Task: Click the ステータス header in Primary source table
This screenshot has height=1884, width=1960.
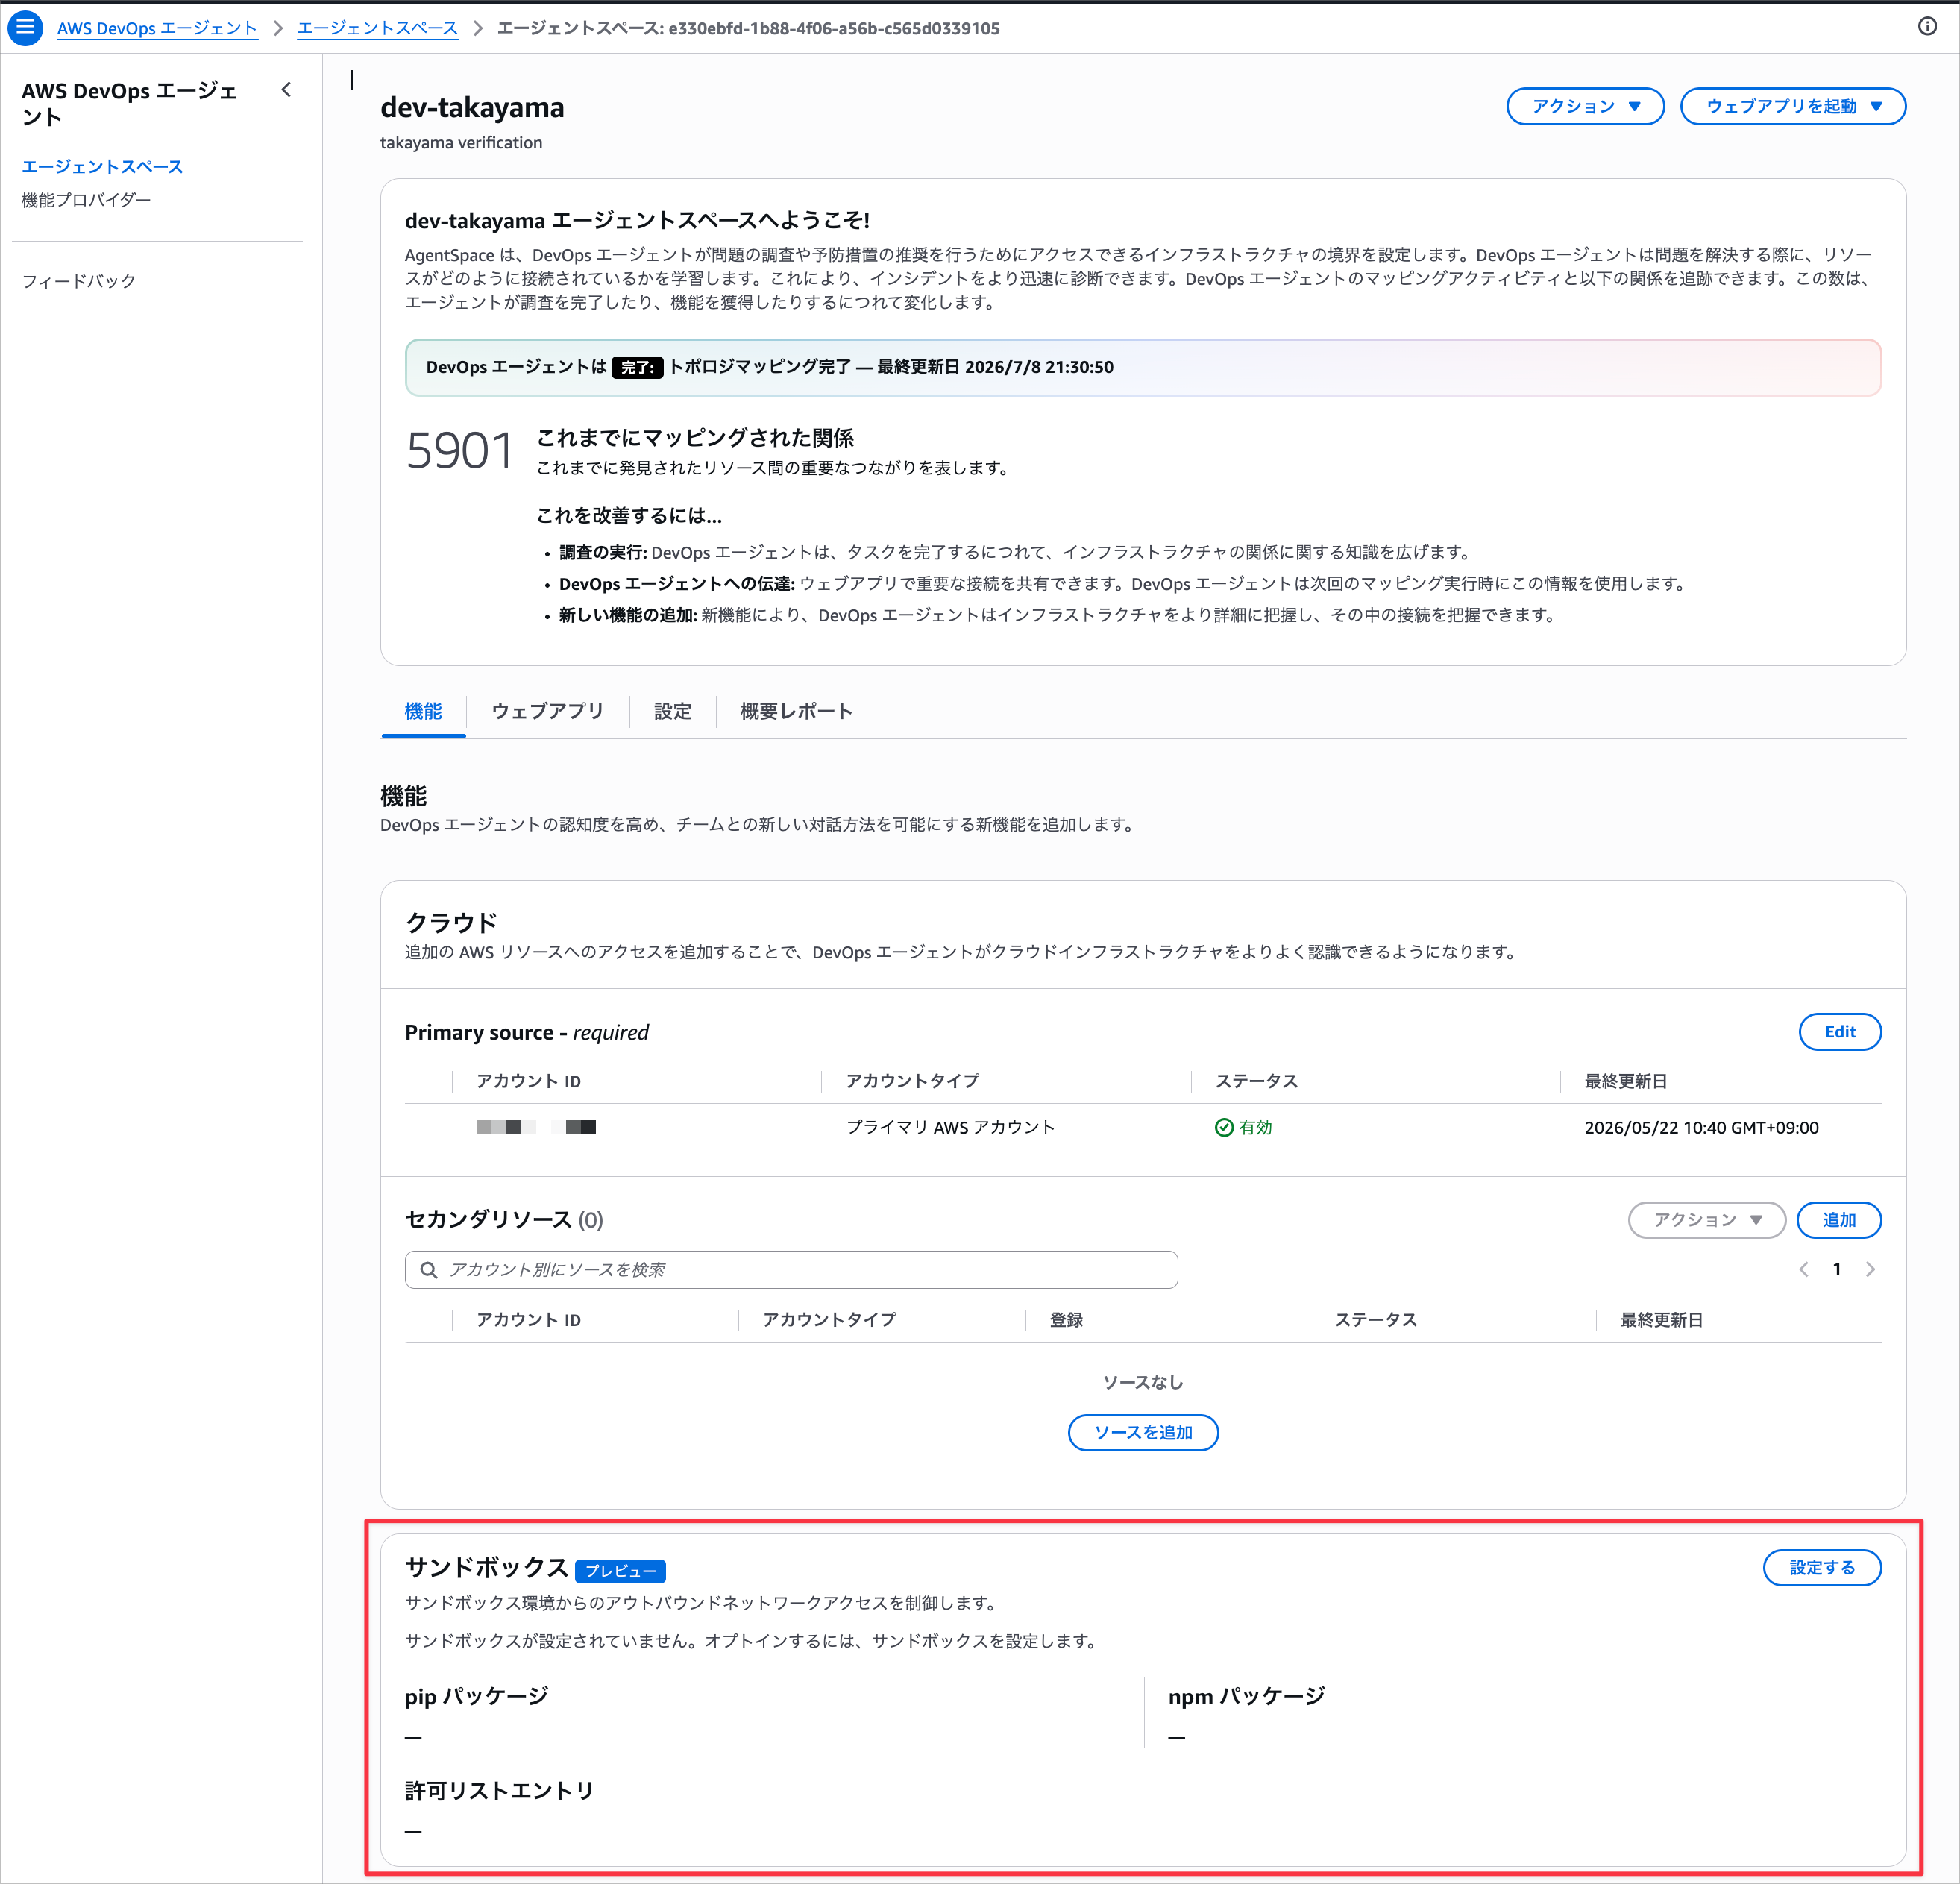Action: 1256,1081
